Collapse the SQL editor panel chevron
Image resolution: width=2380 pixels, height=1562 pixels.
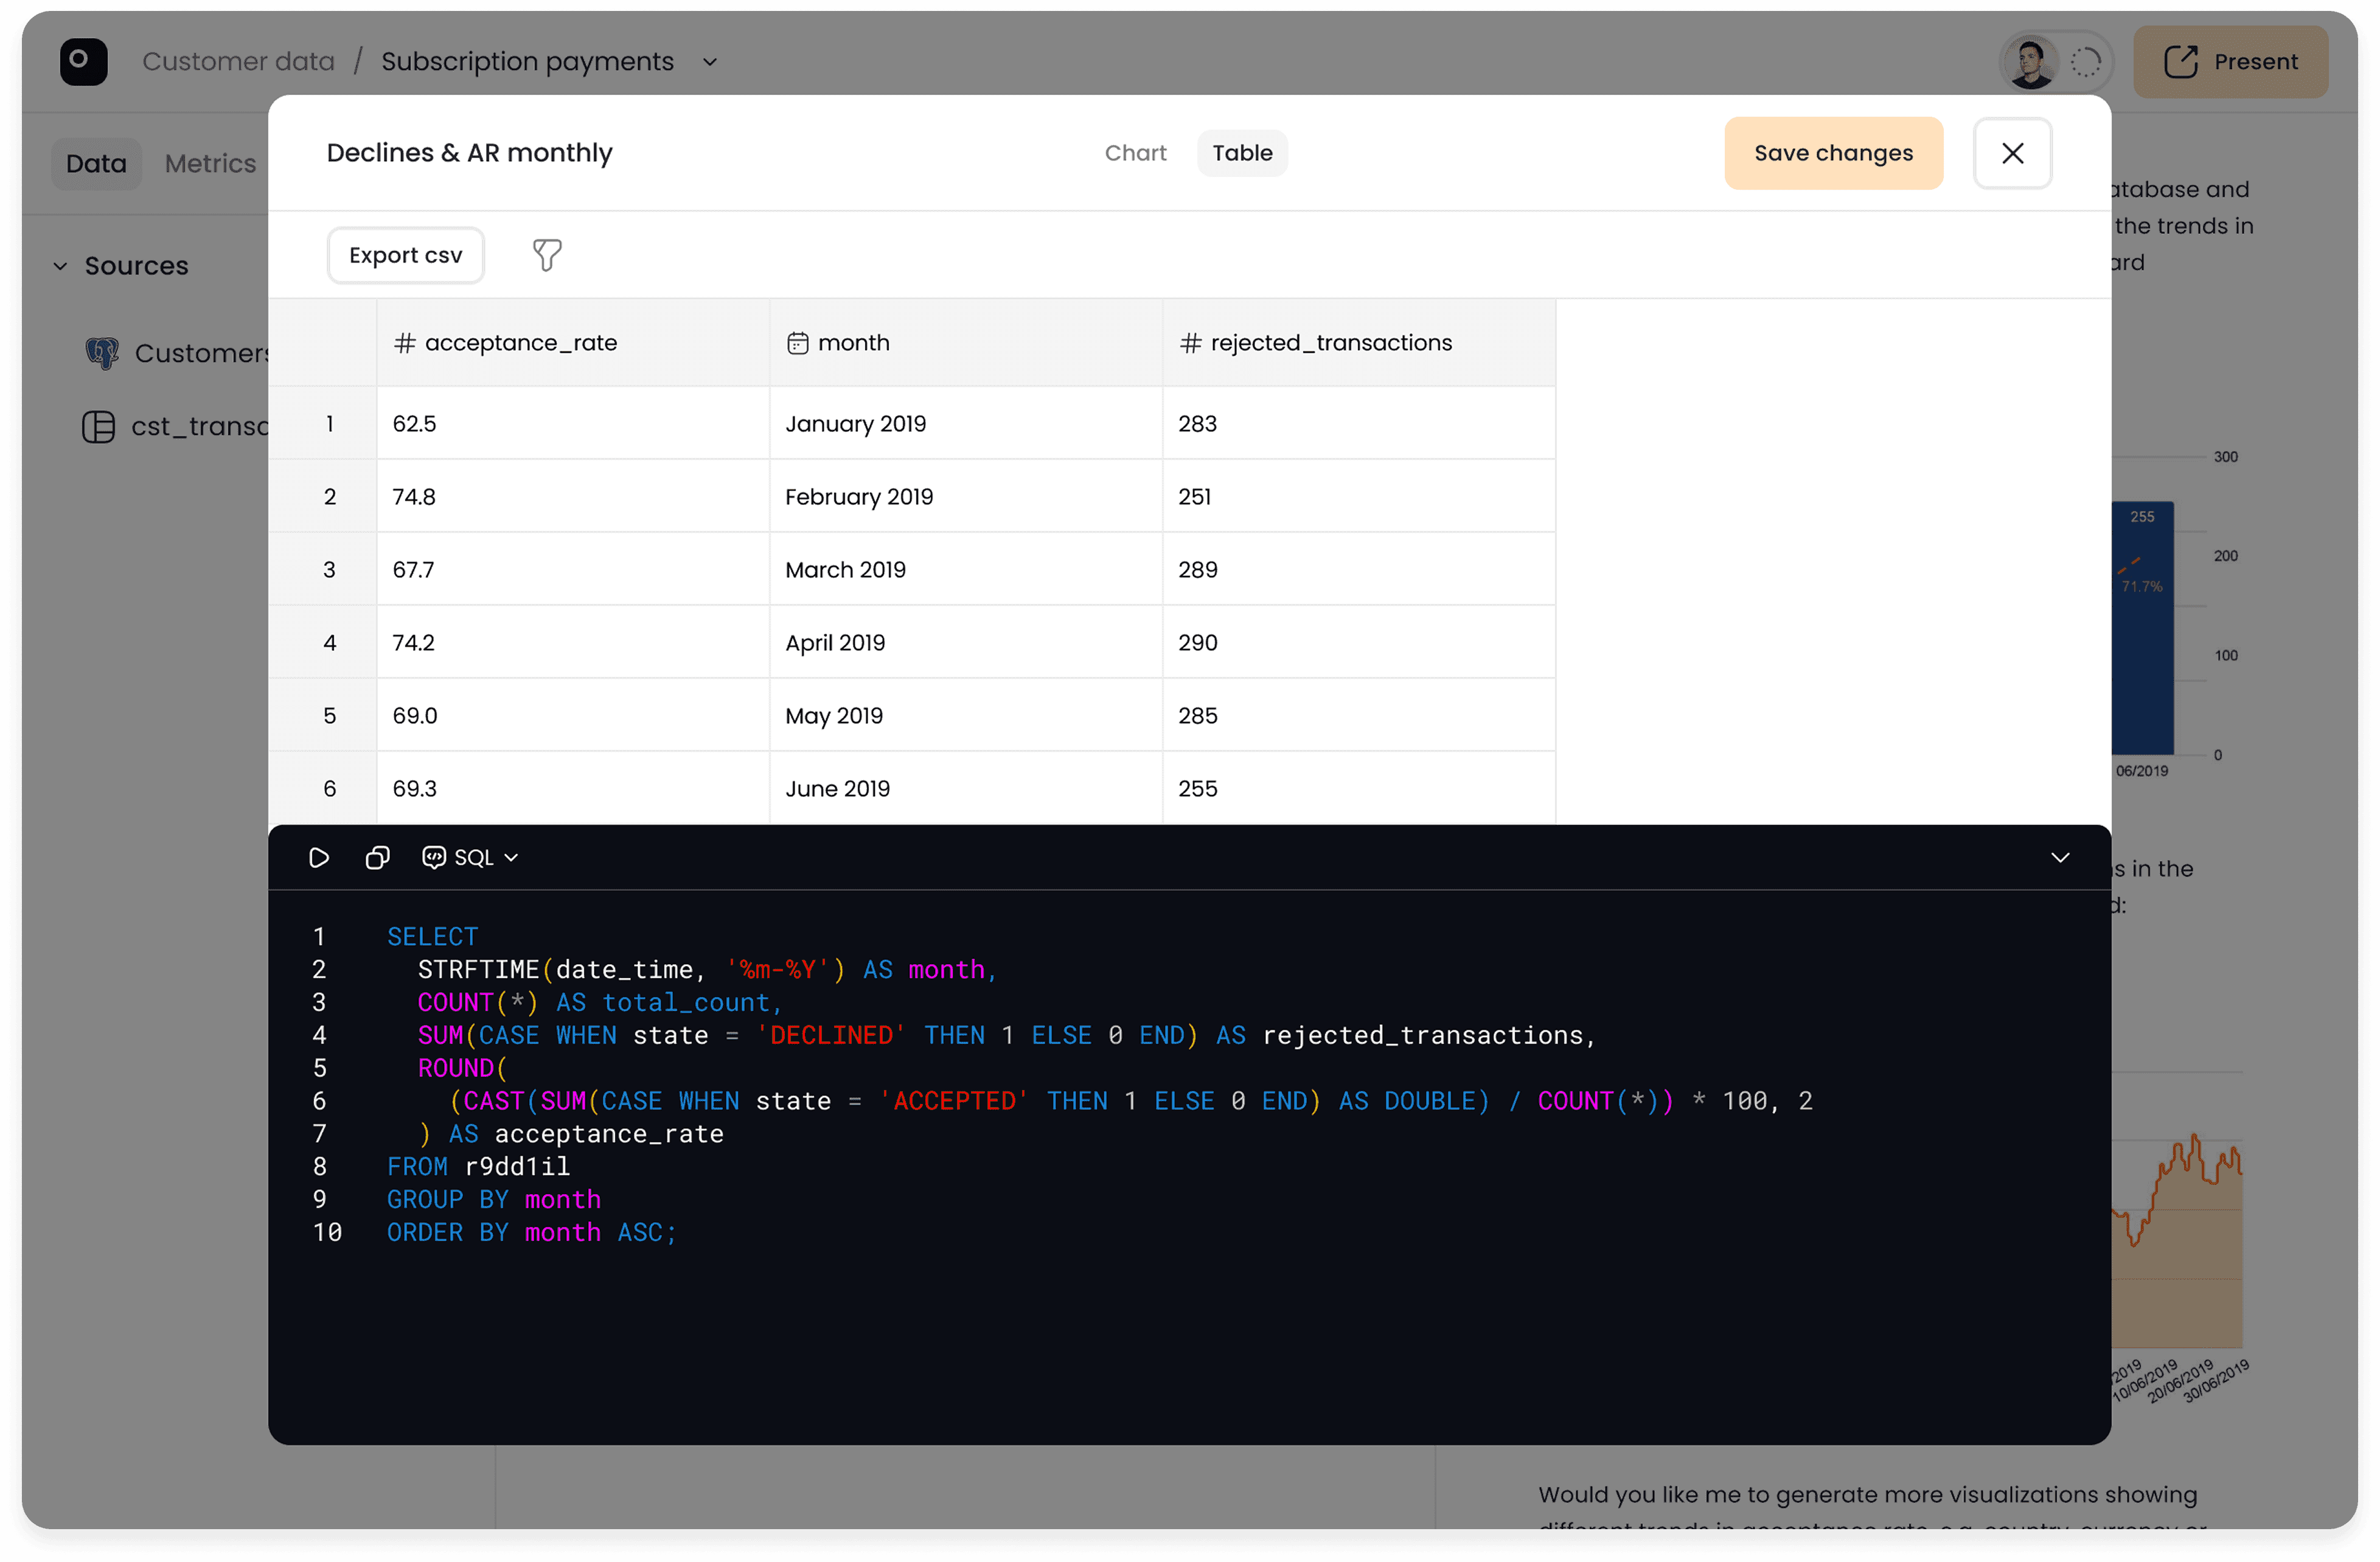point(2060,857)
